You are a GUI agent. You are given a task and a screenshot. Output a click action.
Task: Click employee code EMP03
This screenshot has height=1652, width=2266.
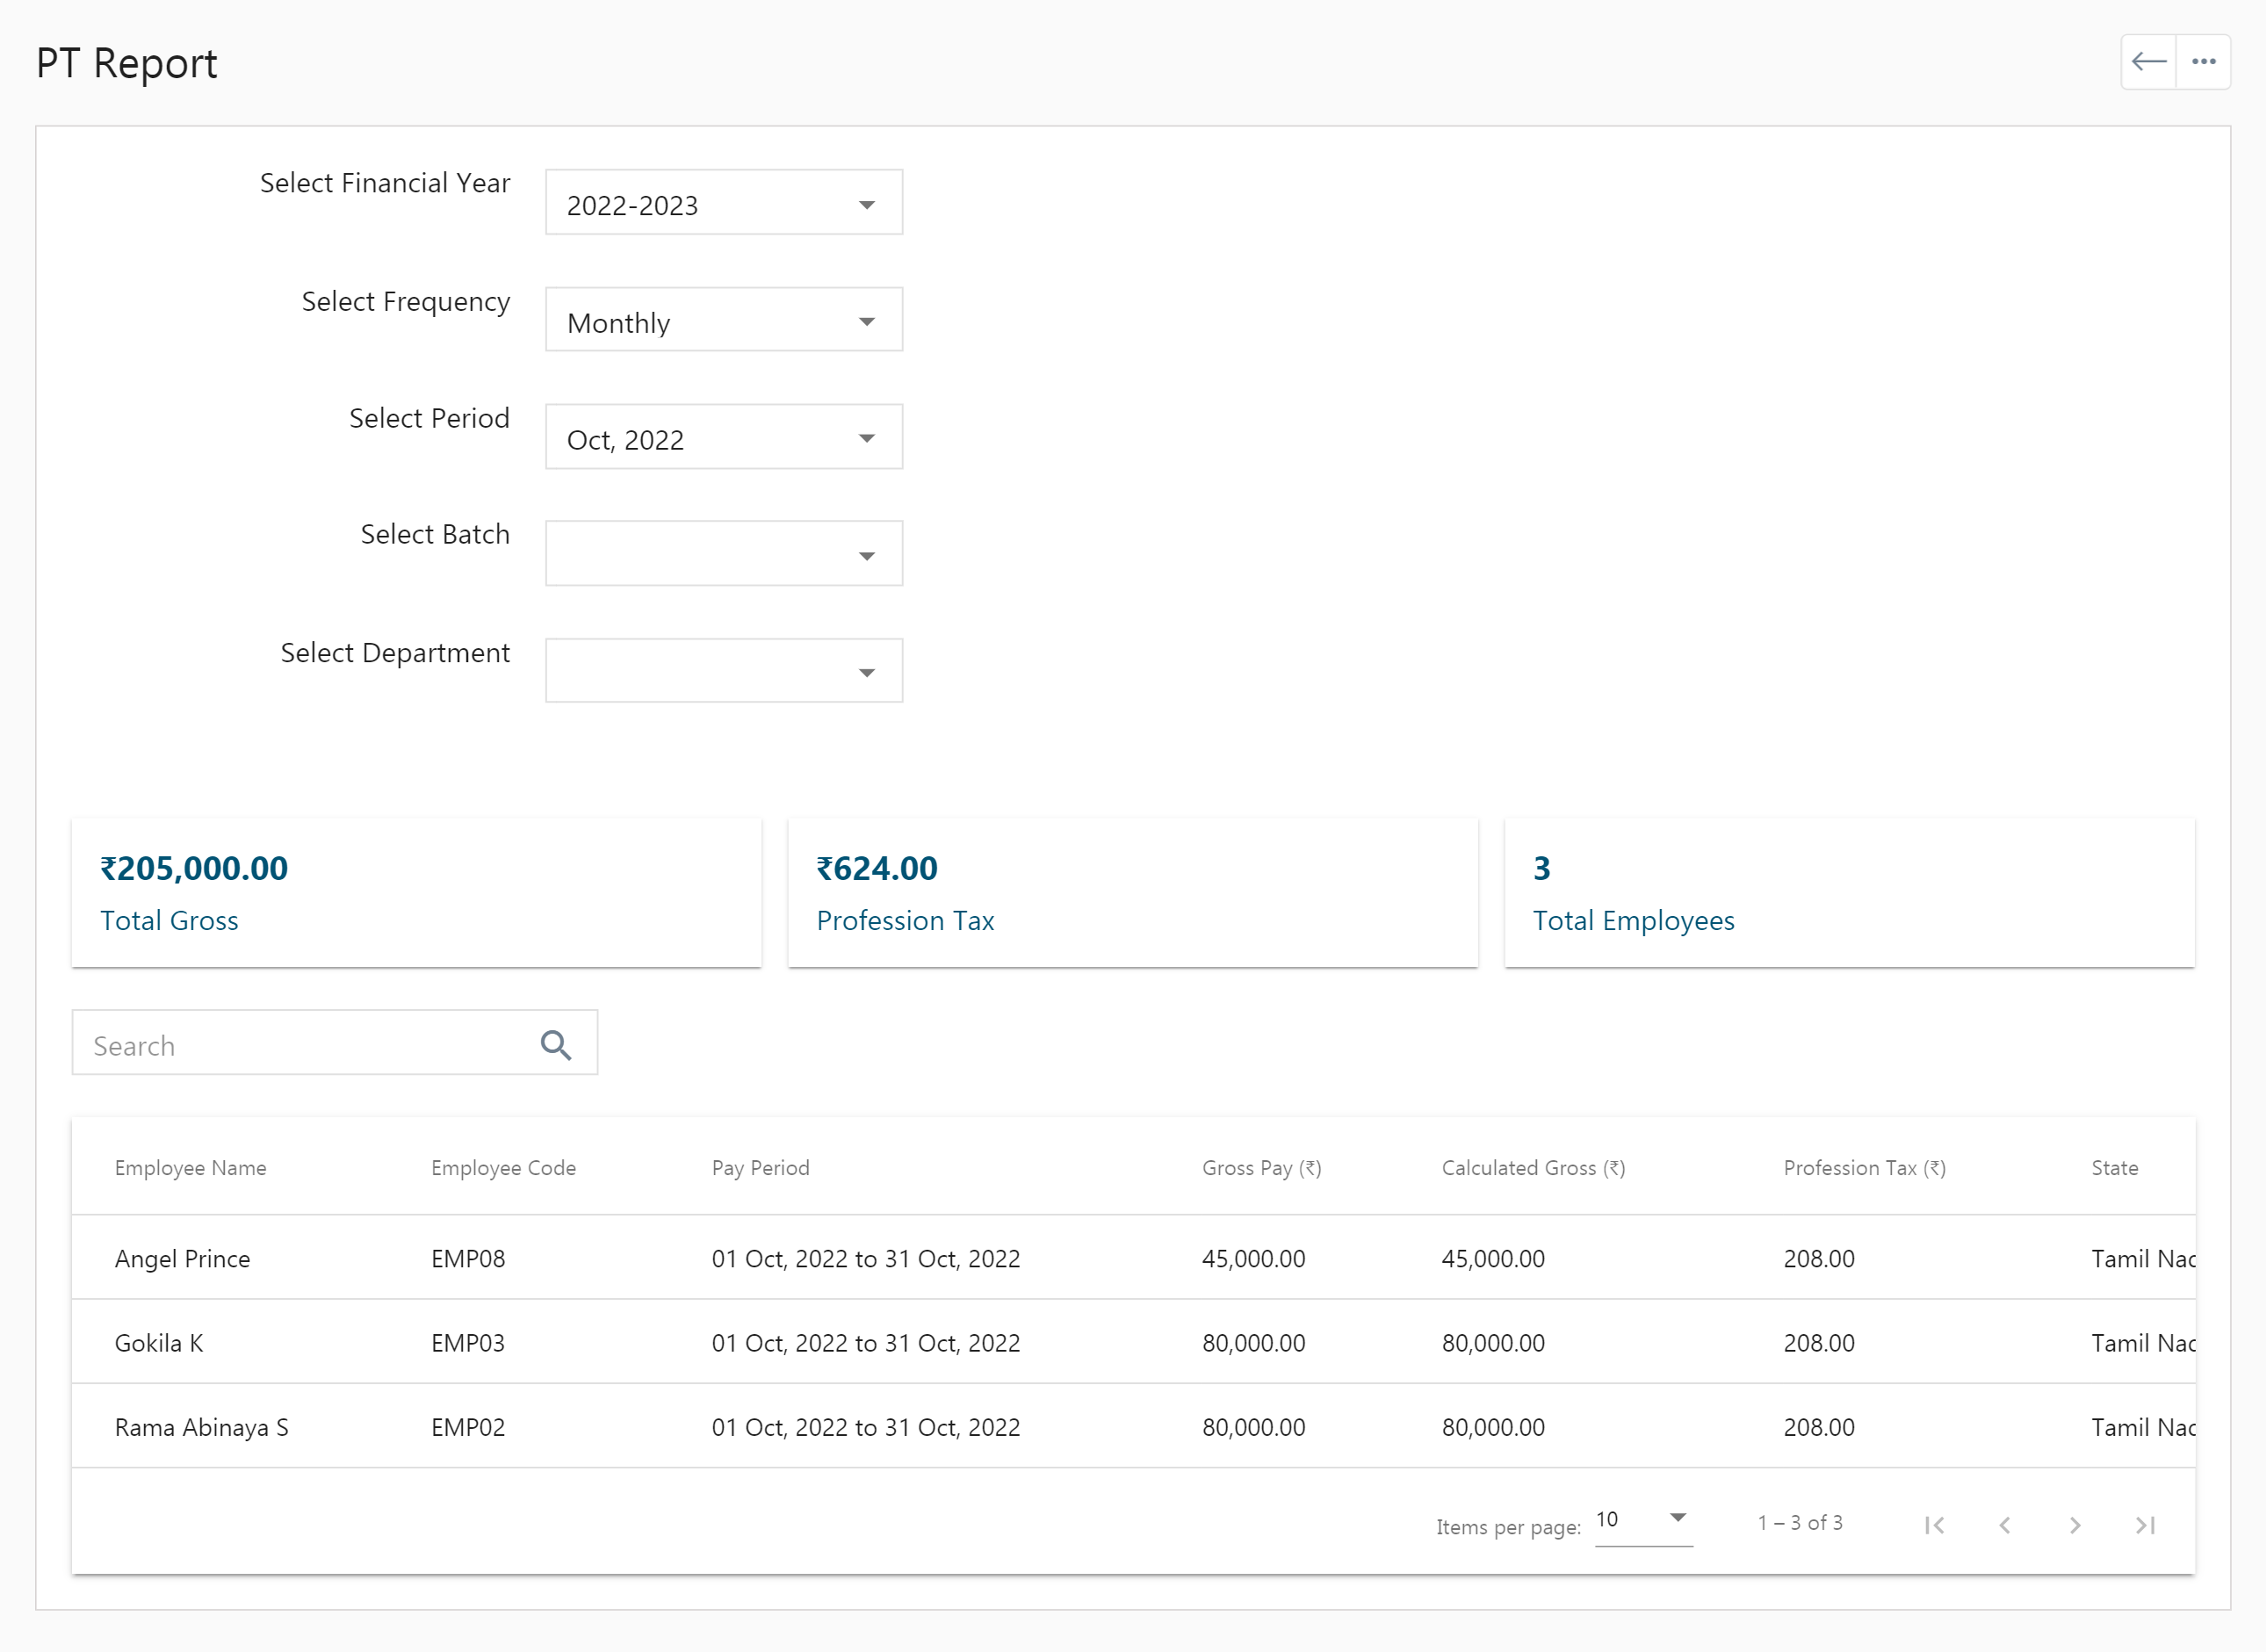pos(468,1343)
